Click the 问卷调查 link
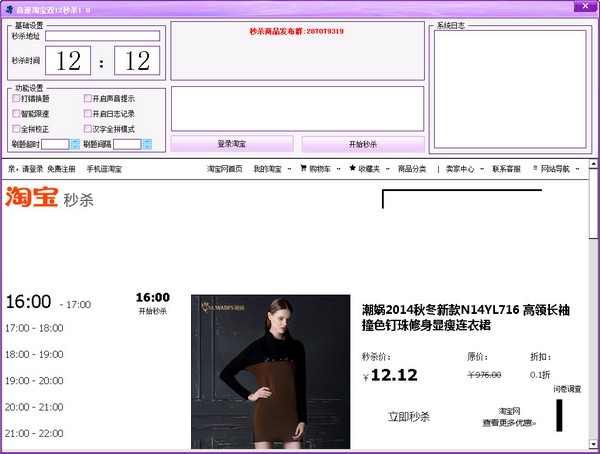 pos(567,389)
